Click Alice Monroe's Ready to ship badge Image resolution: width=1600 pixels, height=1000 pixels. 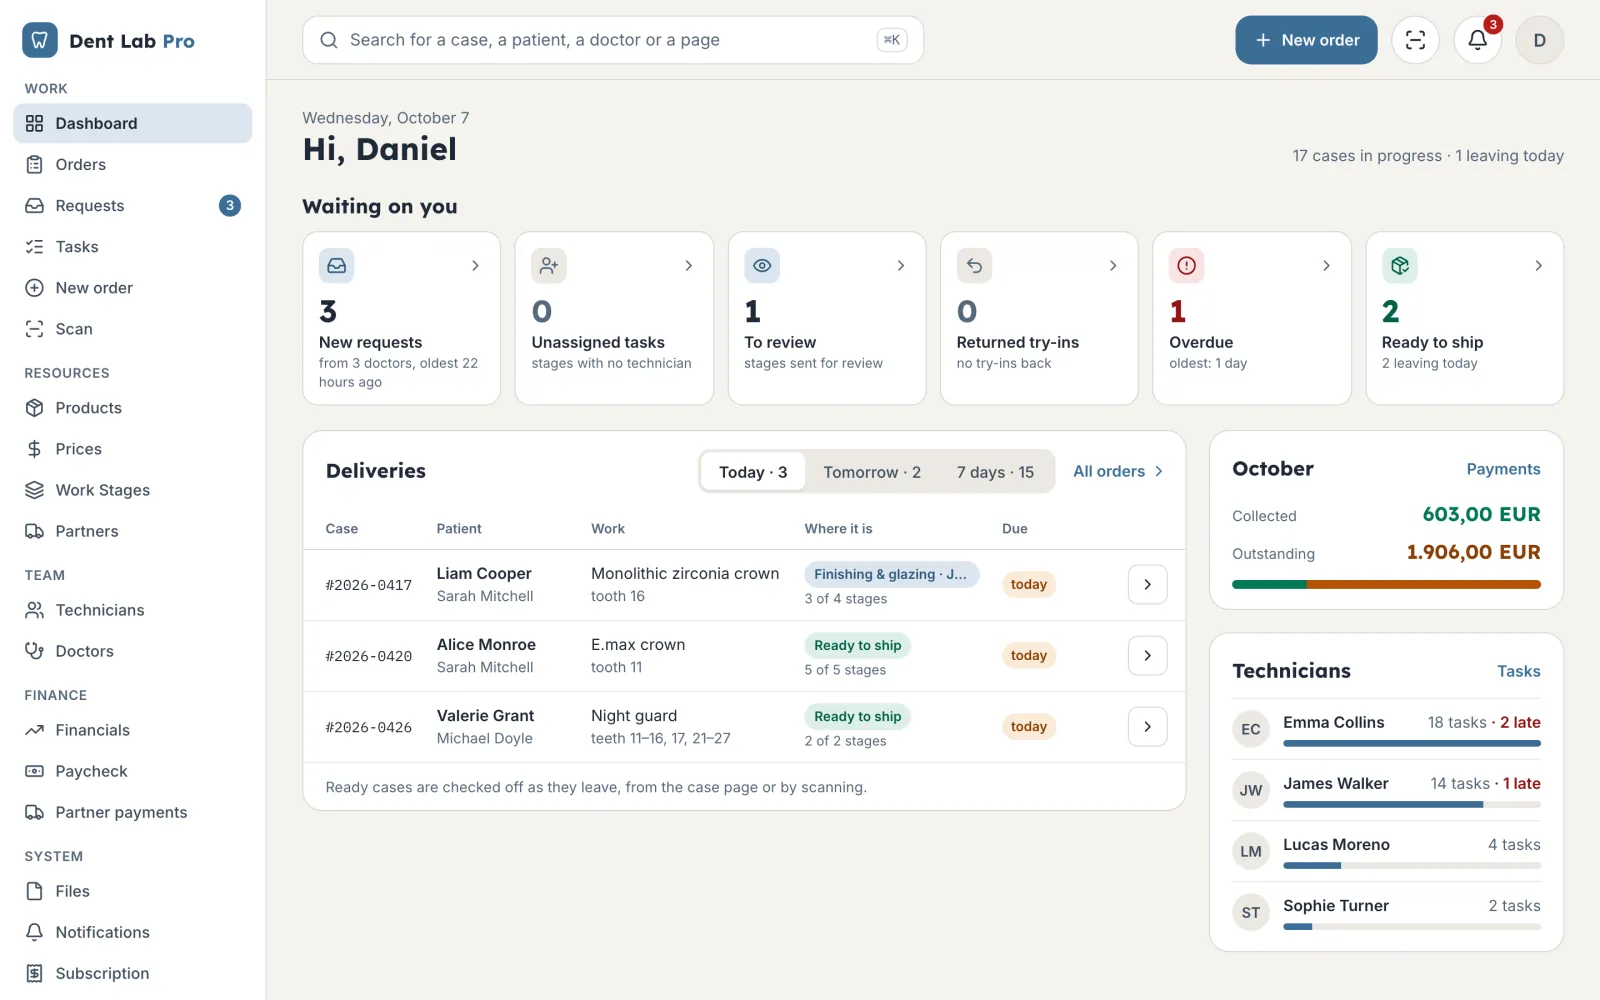tap(857, 645)
